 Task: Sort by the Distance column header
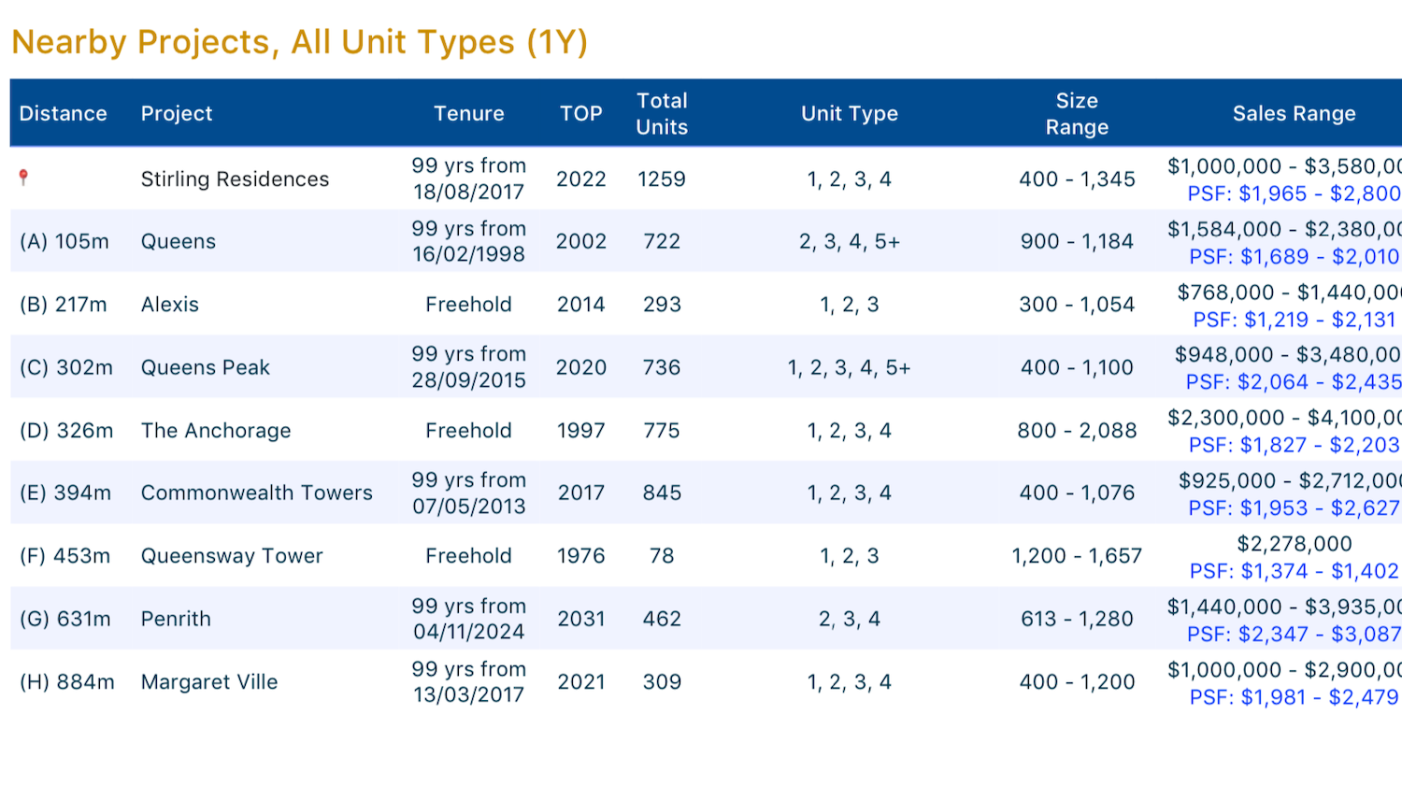(63, 113)
